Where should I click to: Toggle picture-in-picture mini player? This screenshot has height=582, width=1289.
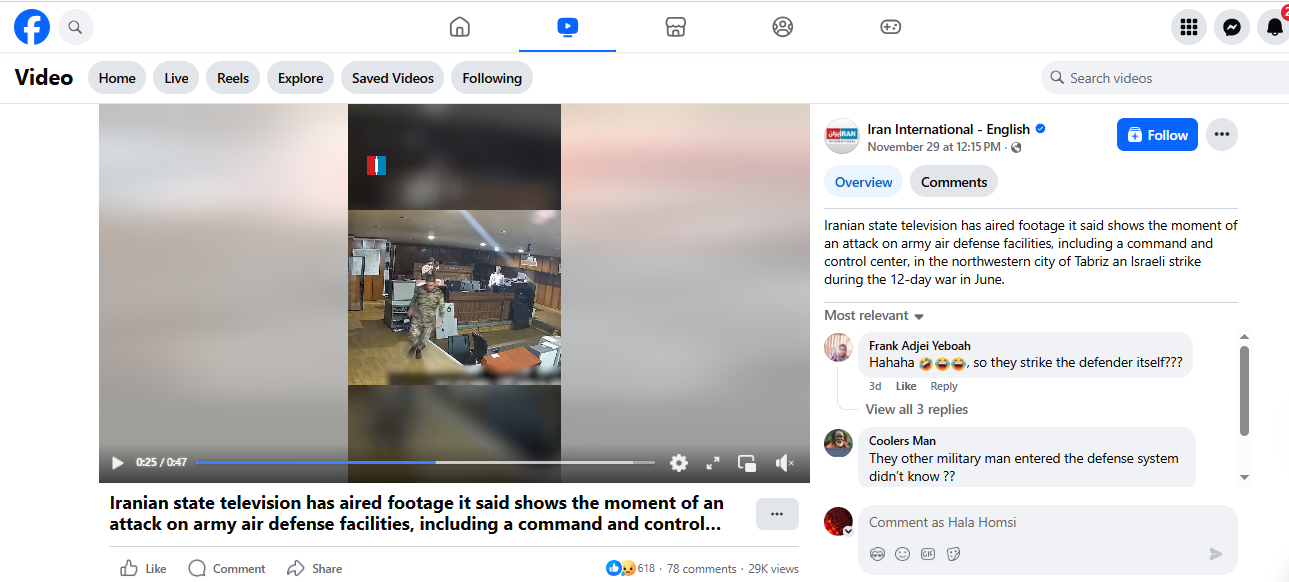click(747, 463)
